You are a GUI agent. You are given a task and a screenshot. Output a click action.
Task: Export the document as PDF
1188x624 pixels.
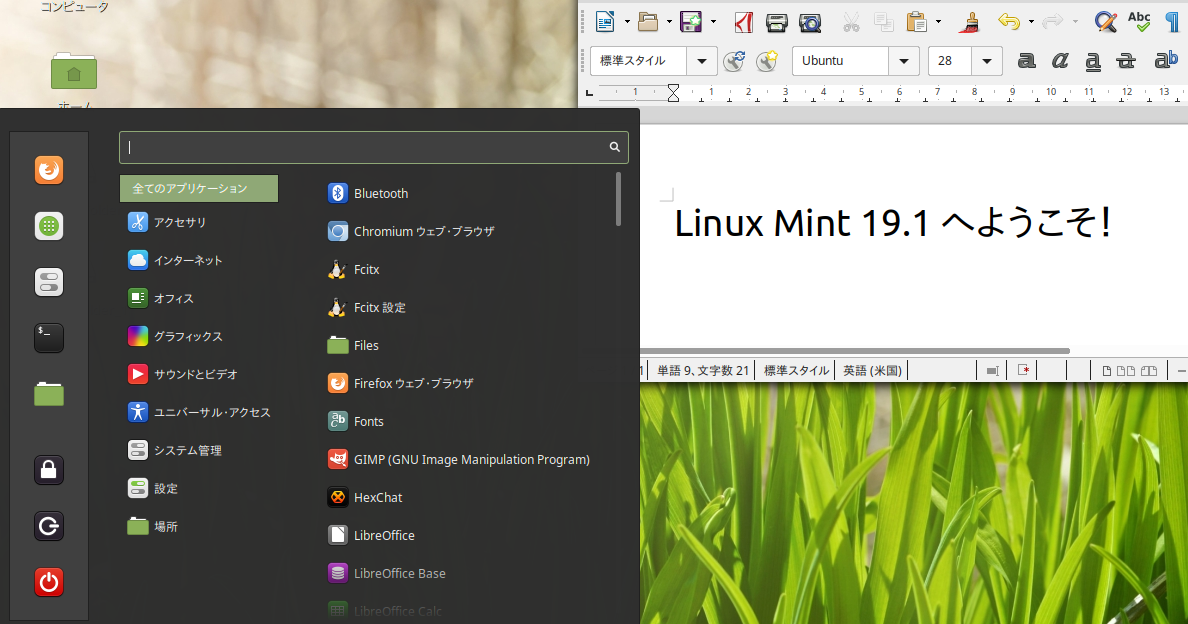click(743, 22)
